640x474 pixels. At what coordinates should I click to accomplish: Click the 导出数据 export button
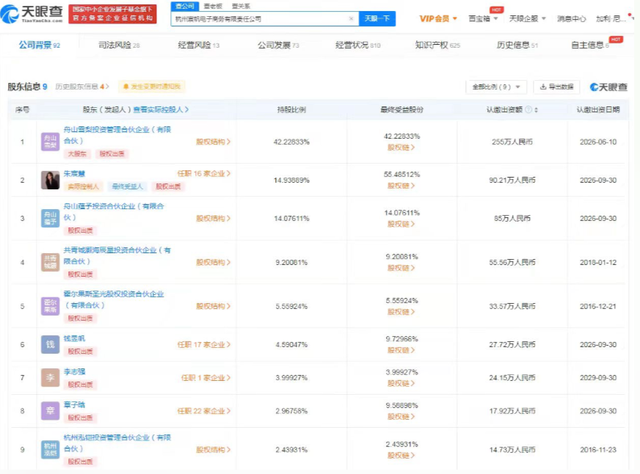(557, 87)
